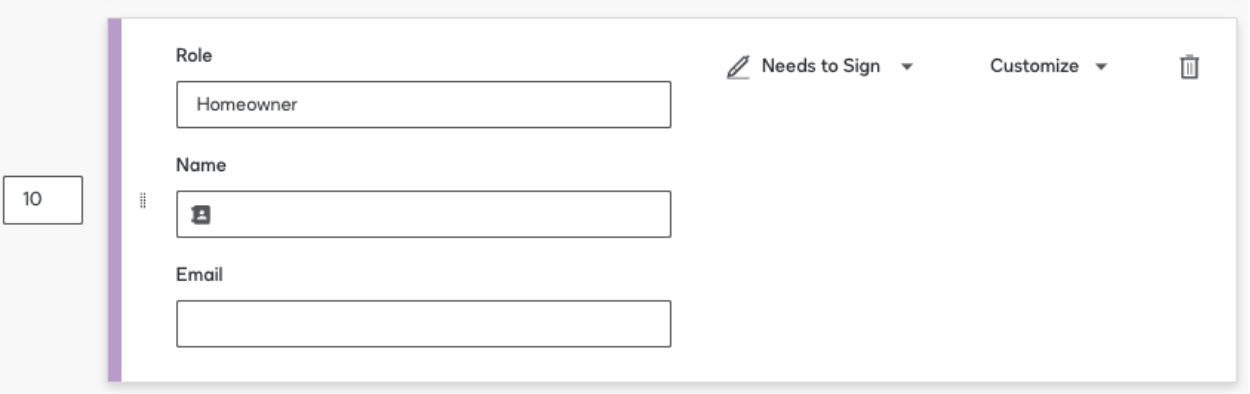This screenshot has height=394, width=1250.
Task: Click the Role label
Action: [x=193, y=57]
